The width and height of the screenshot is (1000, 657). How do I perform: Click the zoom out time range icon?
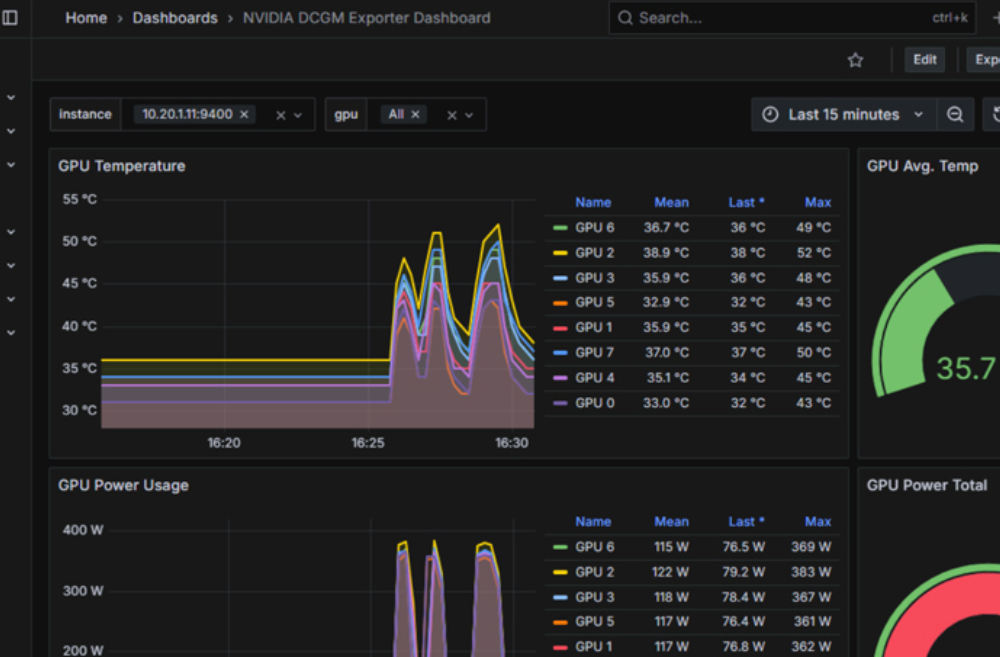[x=955, y=115]
